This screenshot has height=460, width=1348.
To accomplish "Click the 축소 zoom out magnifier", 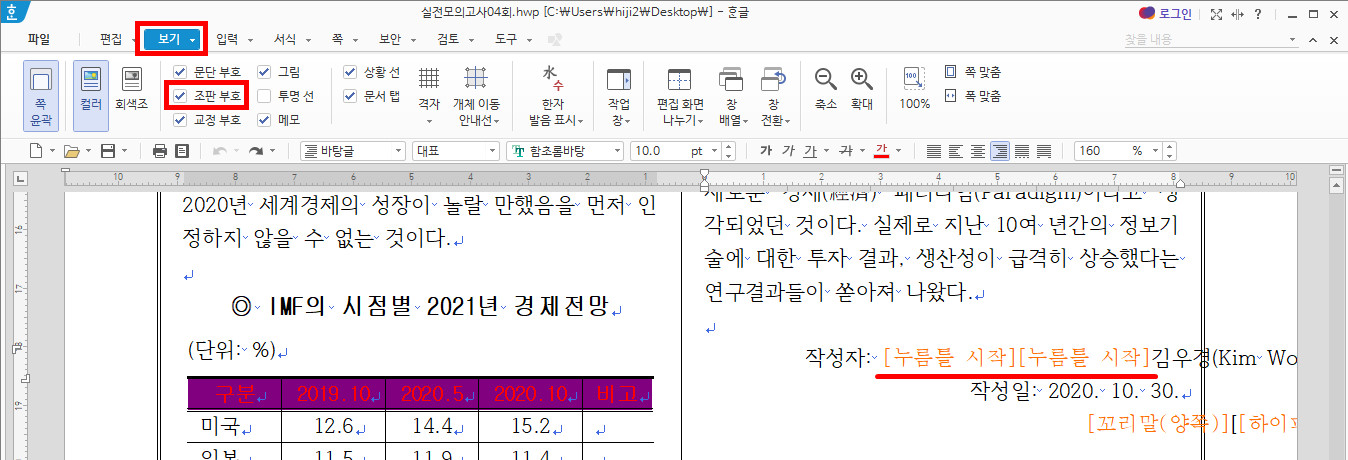I will [x=825, y=88].
